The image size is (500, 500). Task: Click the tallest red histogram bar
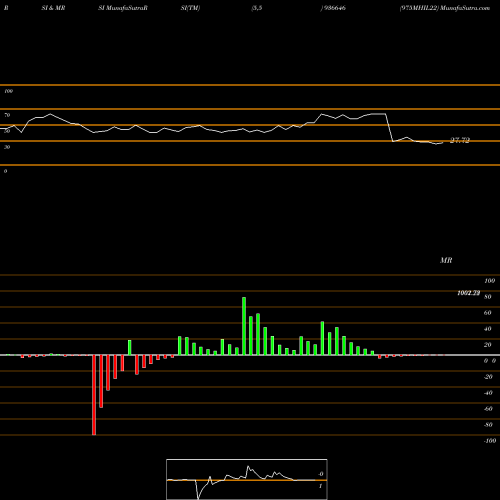(x=94, y=395)
